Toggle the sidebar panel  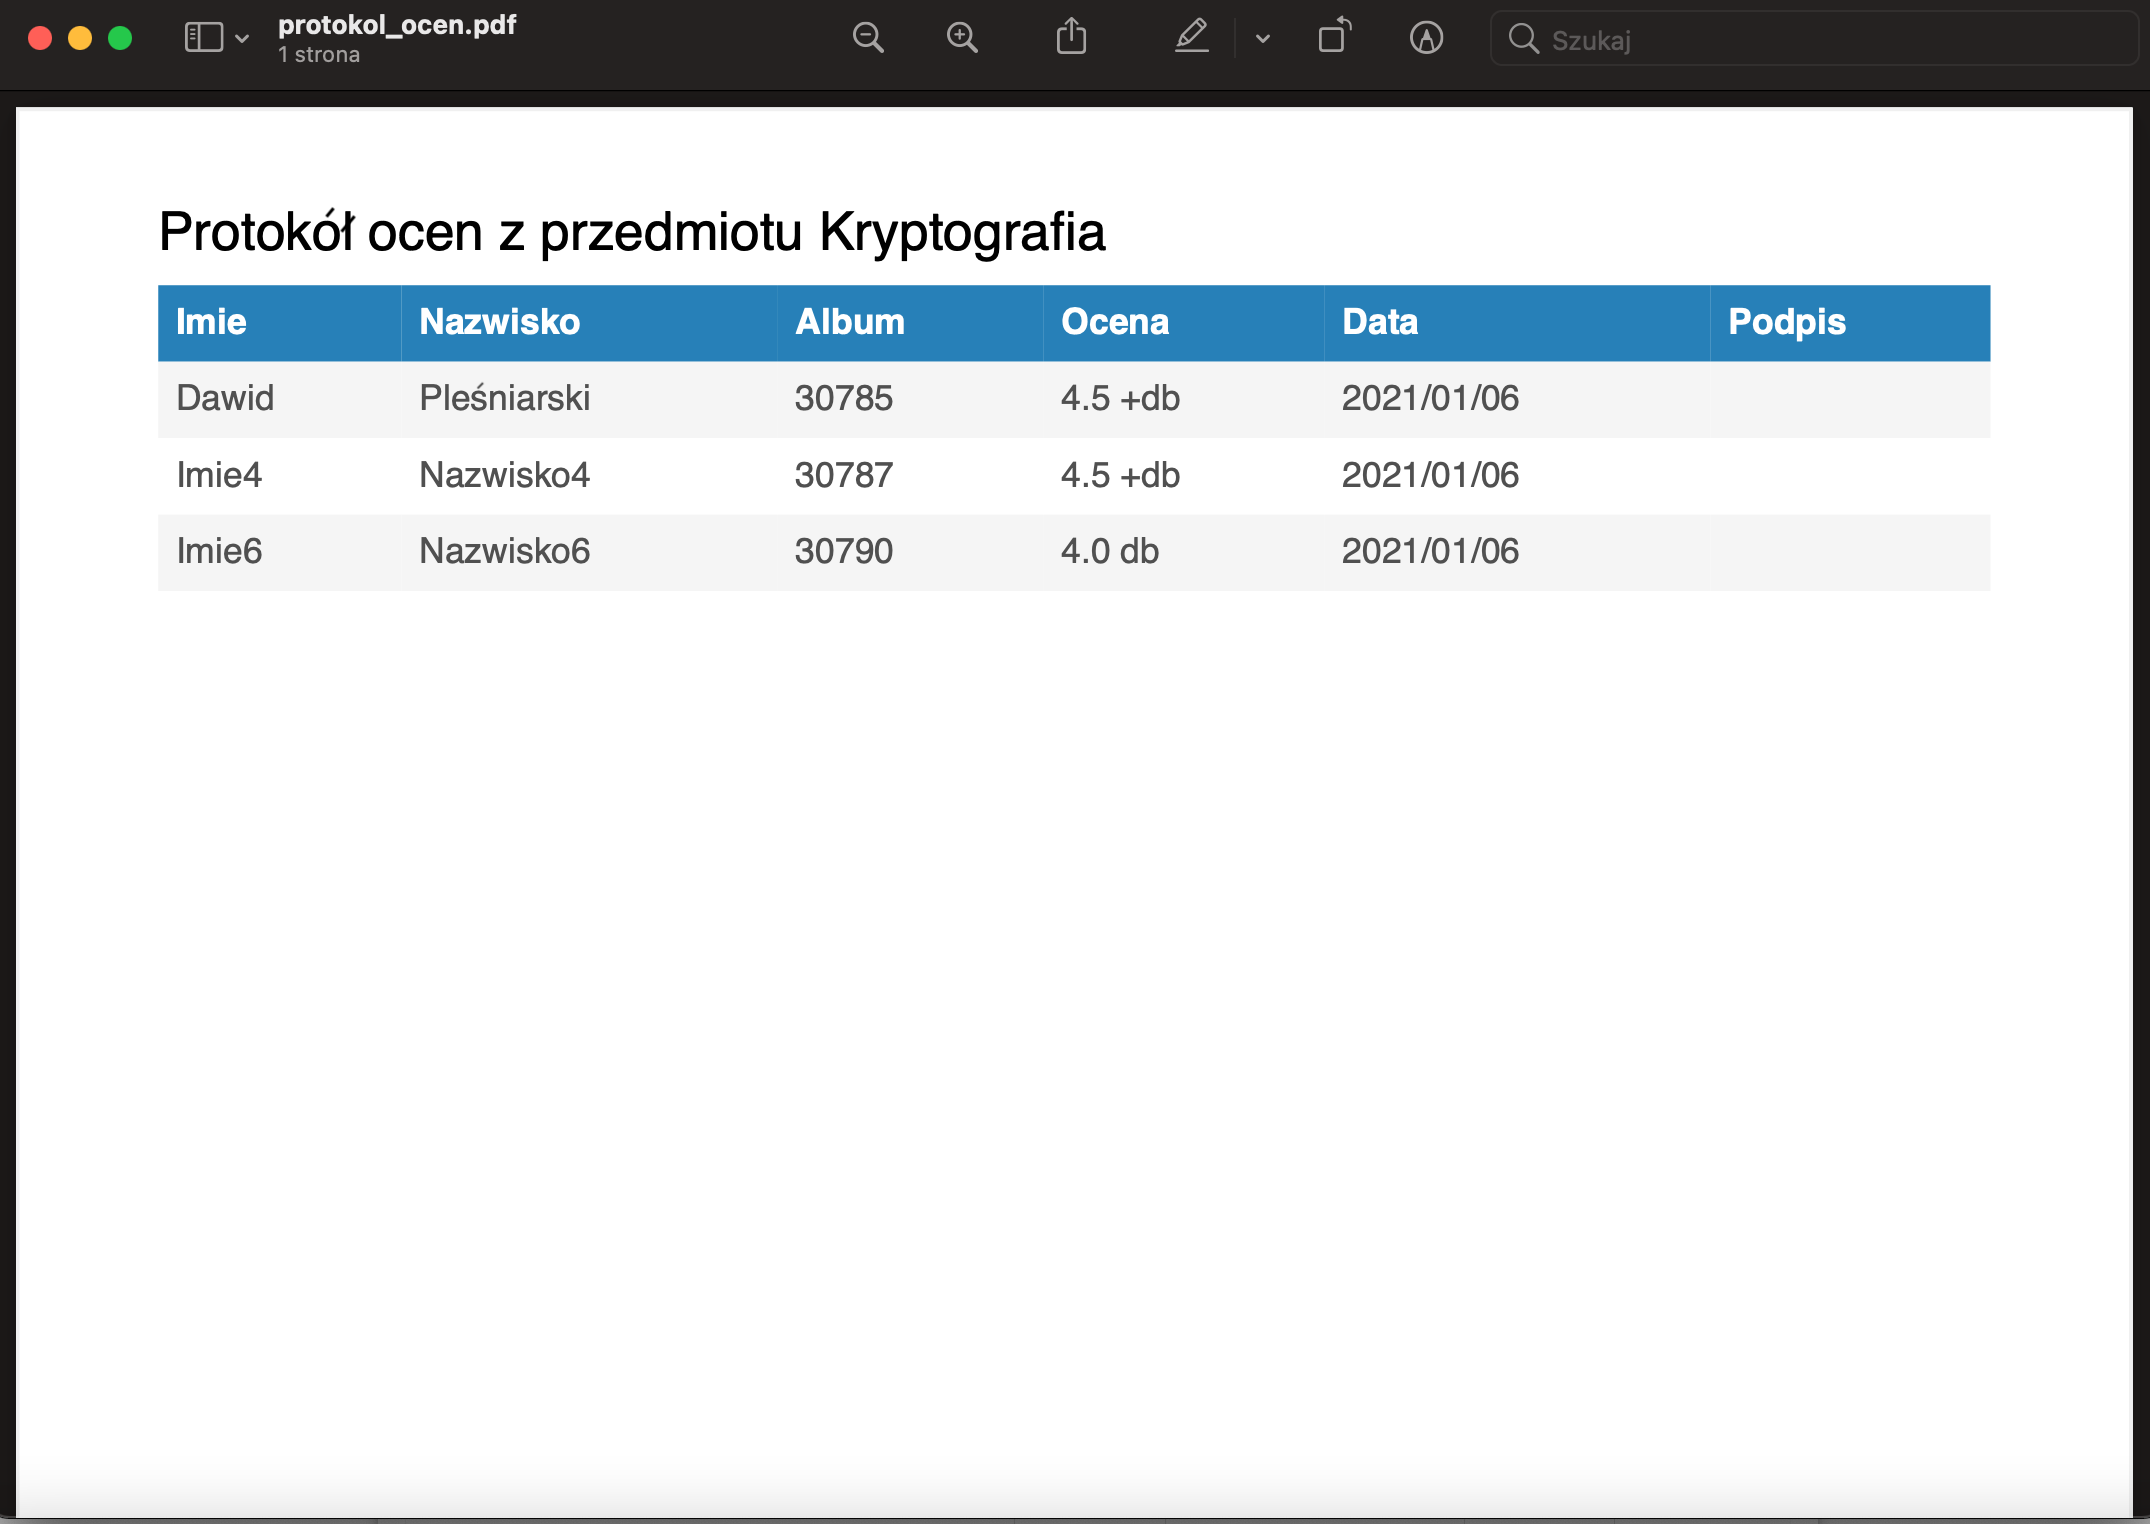click(204, 37)
